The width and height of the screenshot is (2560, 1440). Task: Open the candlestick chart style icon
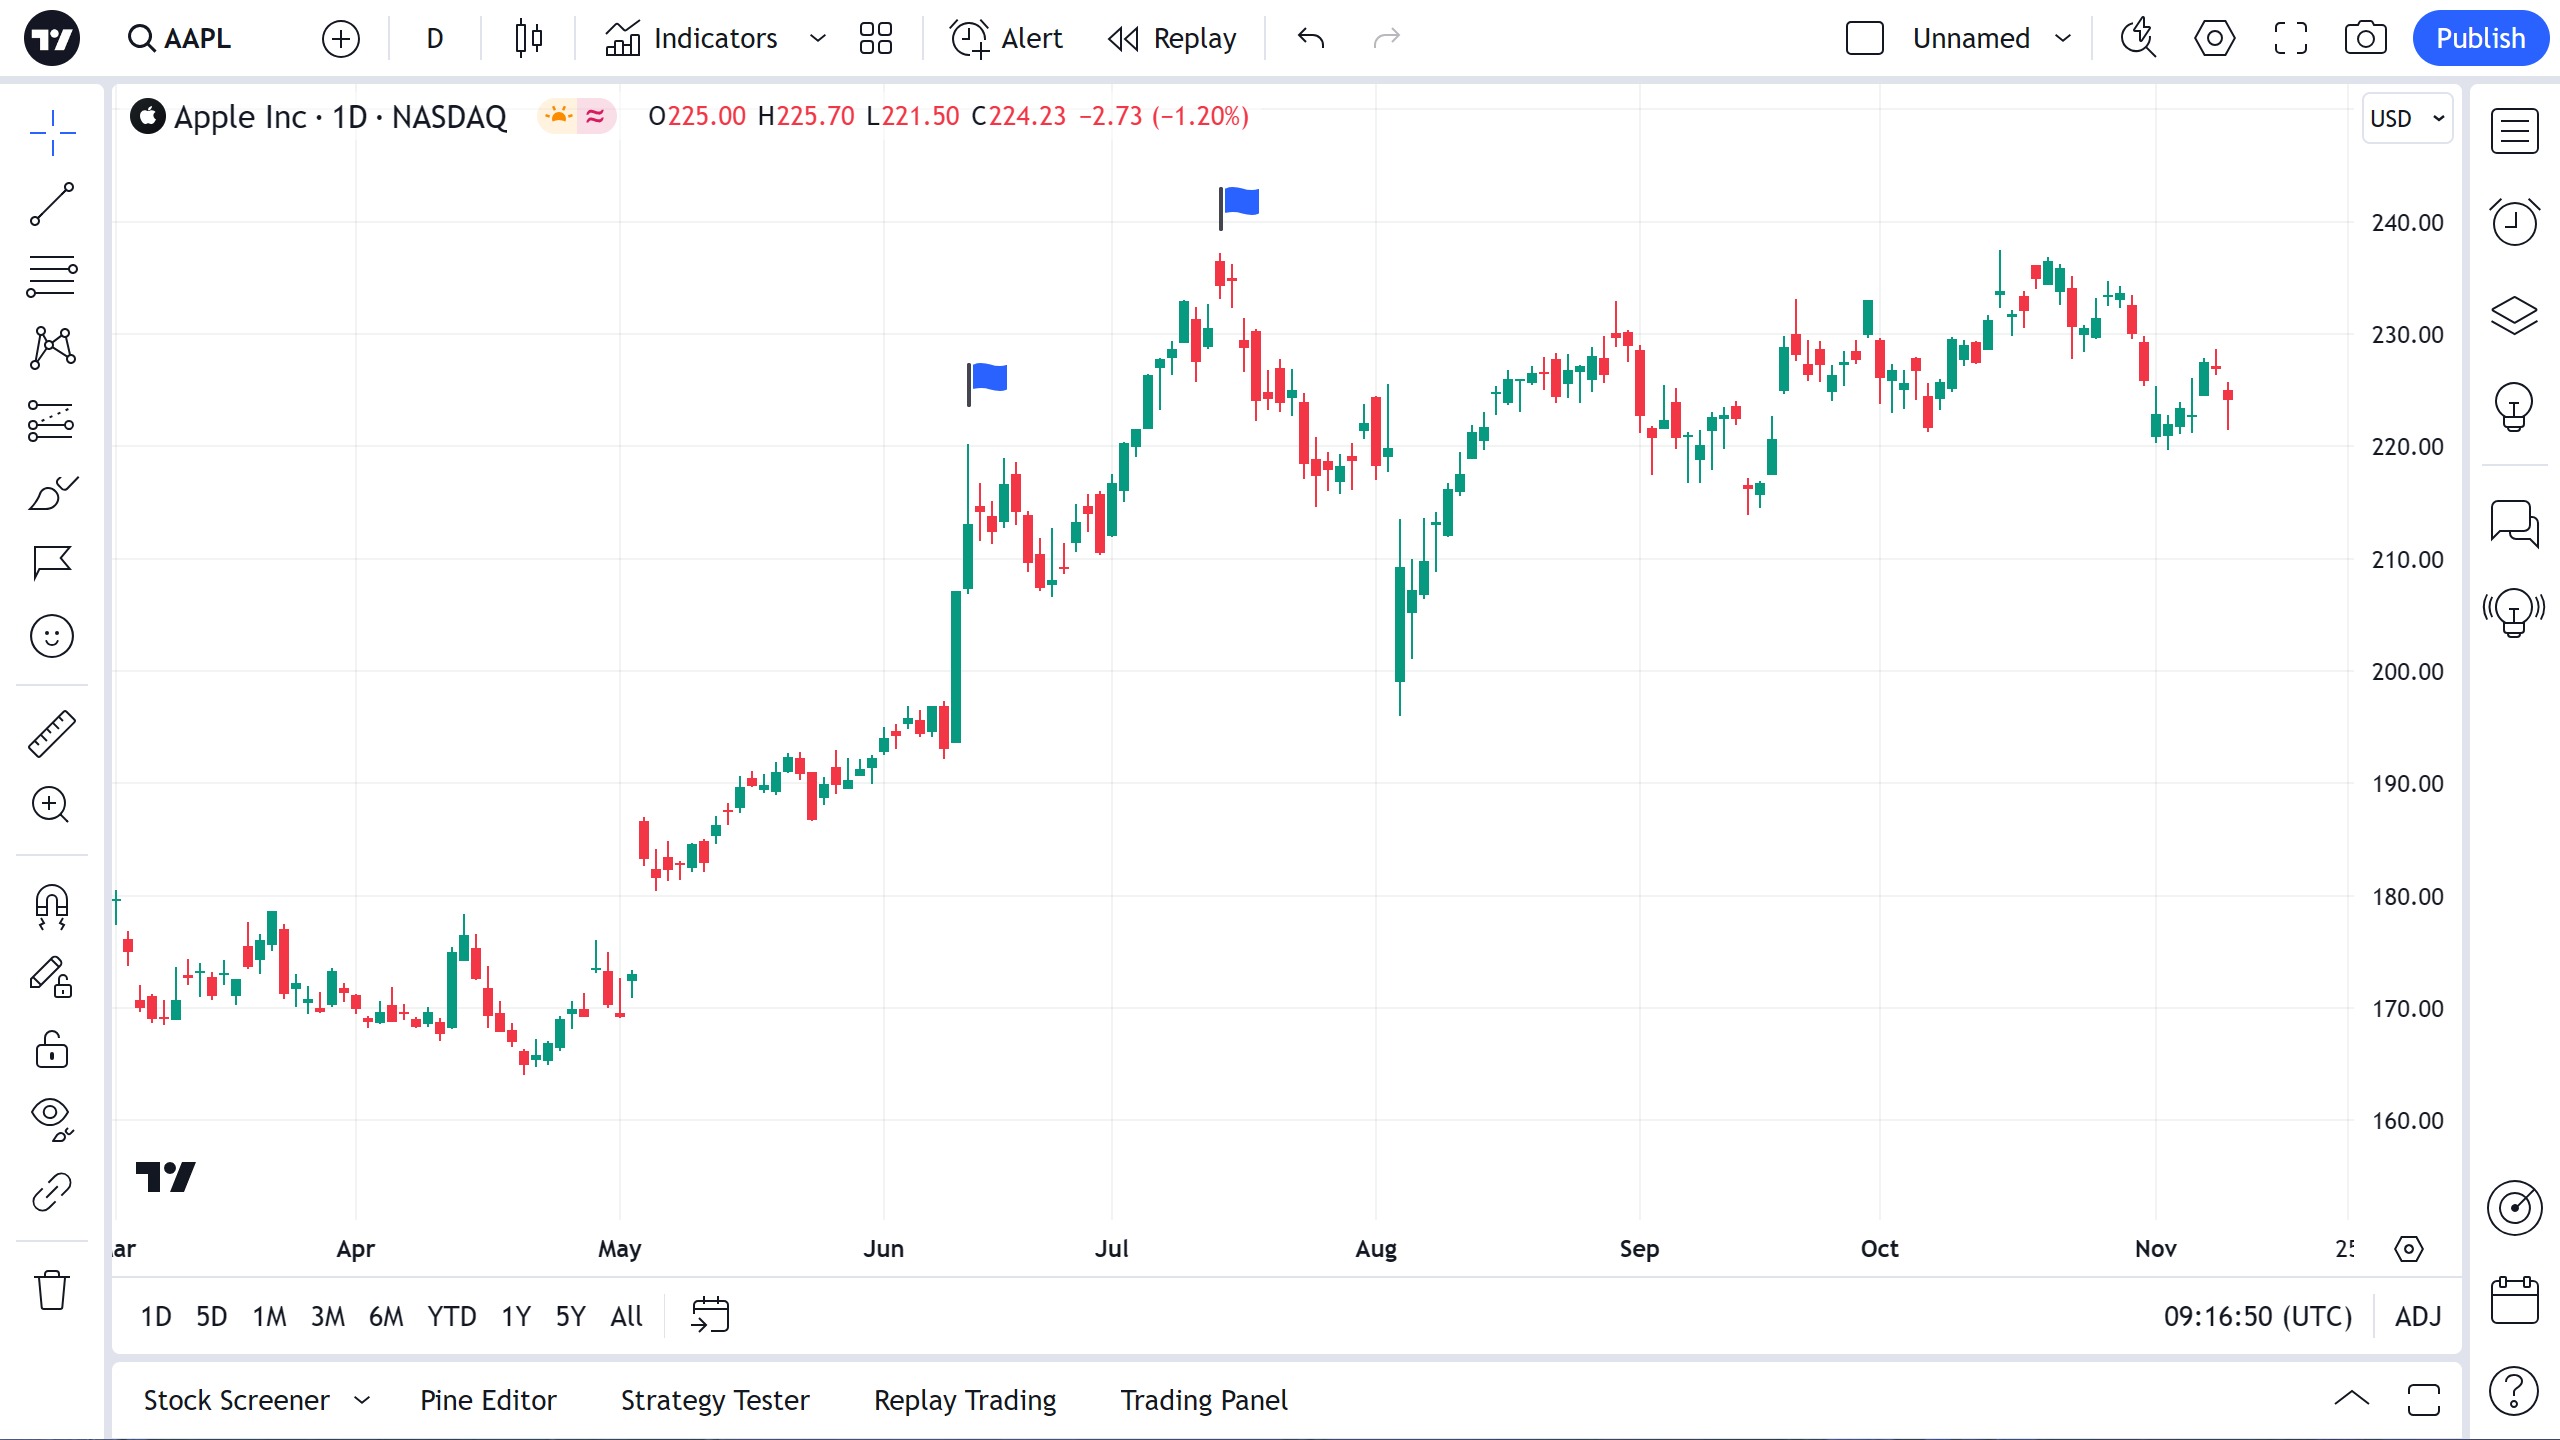pos(529,38)
